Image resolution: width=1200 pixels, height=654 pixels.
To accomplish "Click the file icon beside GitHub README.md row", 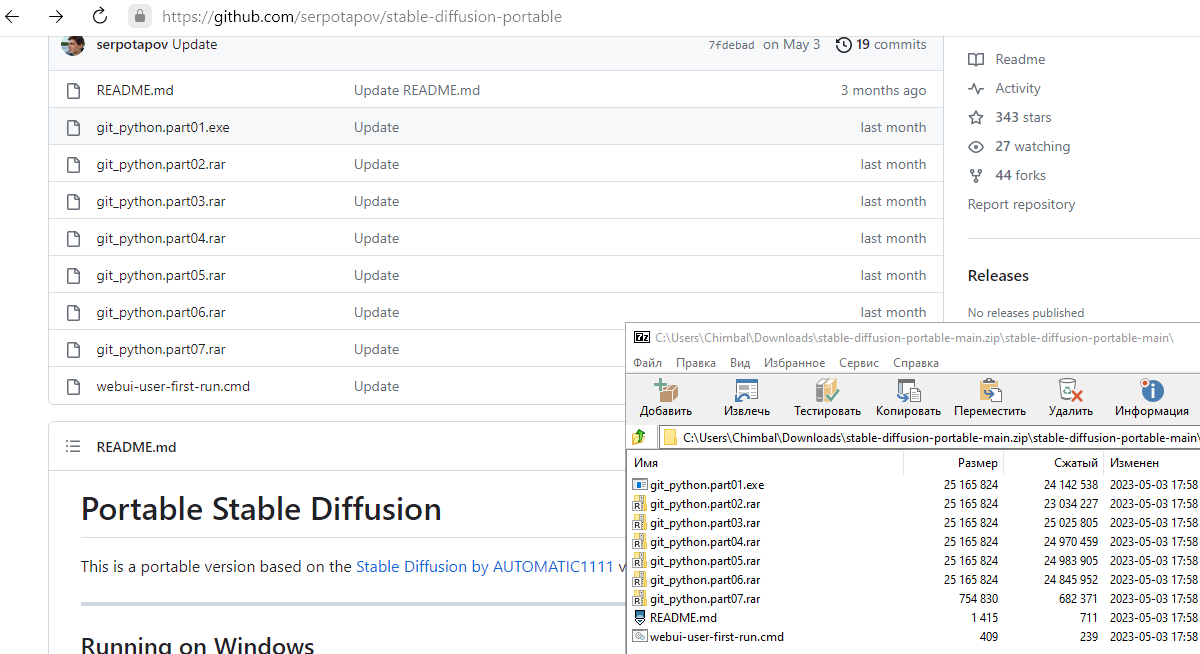I will coord(72,90).
